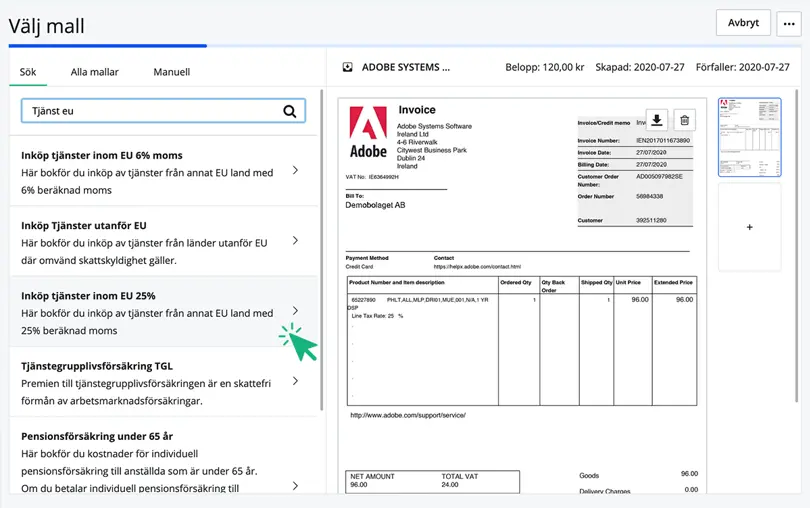
Task: Focus the search field containing Tjänst eu
Action: [x=163, y=111]
